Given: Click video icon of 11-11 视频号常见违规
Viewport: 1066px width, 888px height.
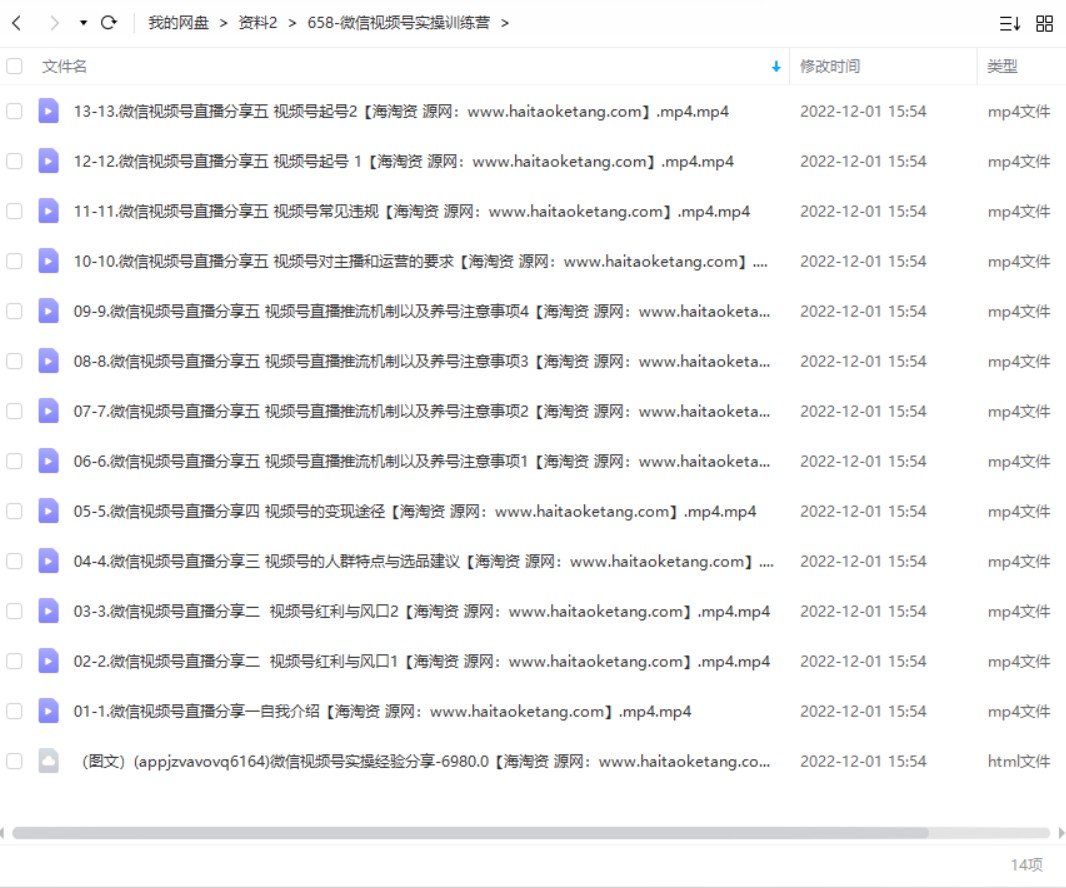Looking at the screenshot, I should [48, 211].
